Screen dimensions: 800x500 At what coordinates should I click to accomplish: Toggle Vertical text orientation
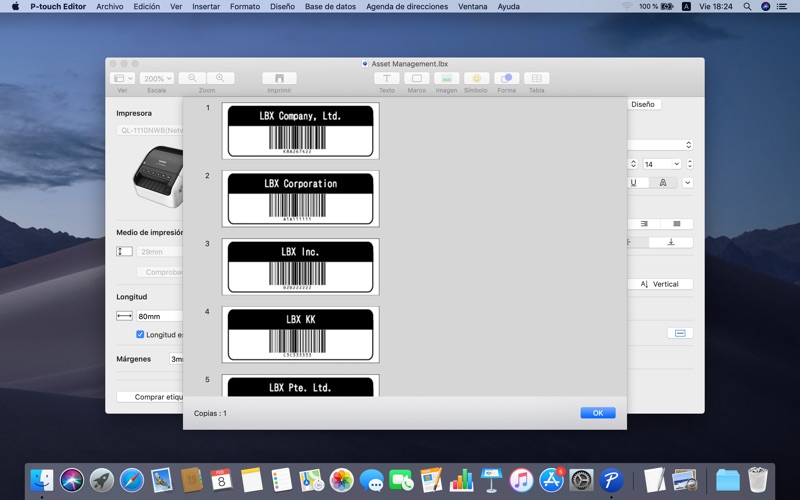coord(659,284)
